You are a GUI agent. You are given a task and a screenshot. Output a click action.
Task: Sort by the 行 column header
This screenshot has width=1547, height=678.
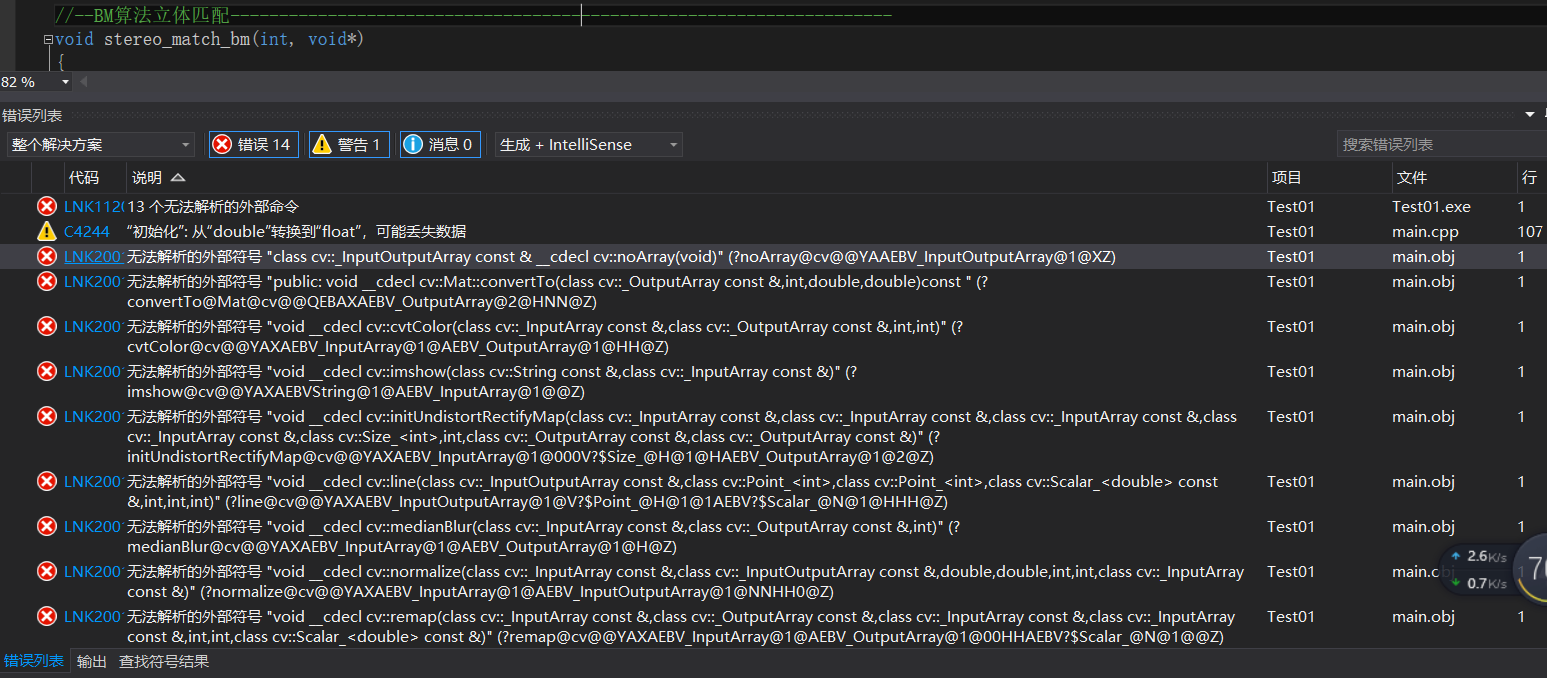(1529, 178)
